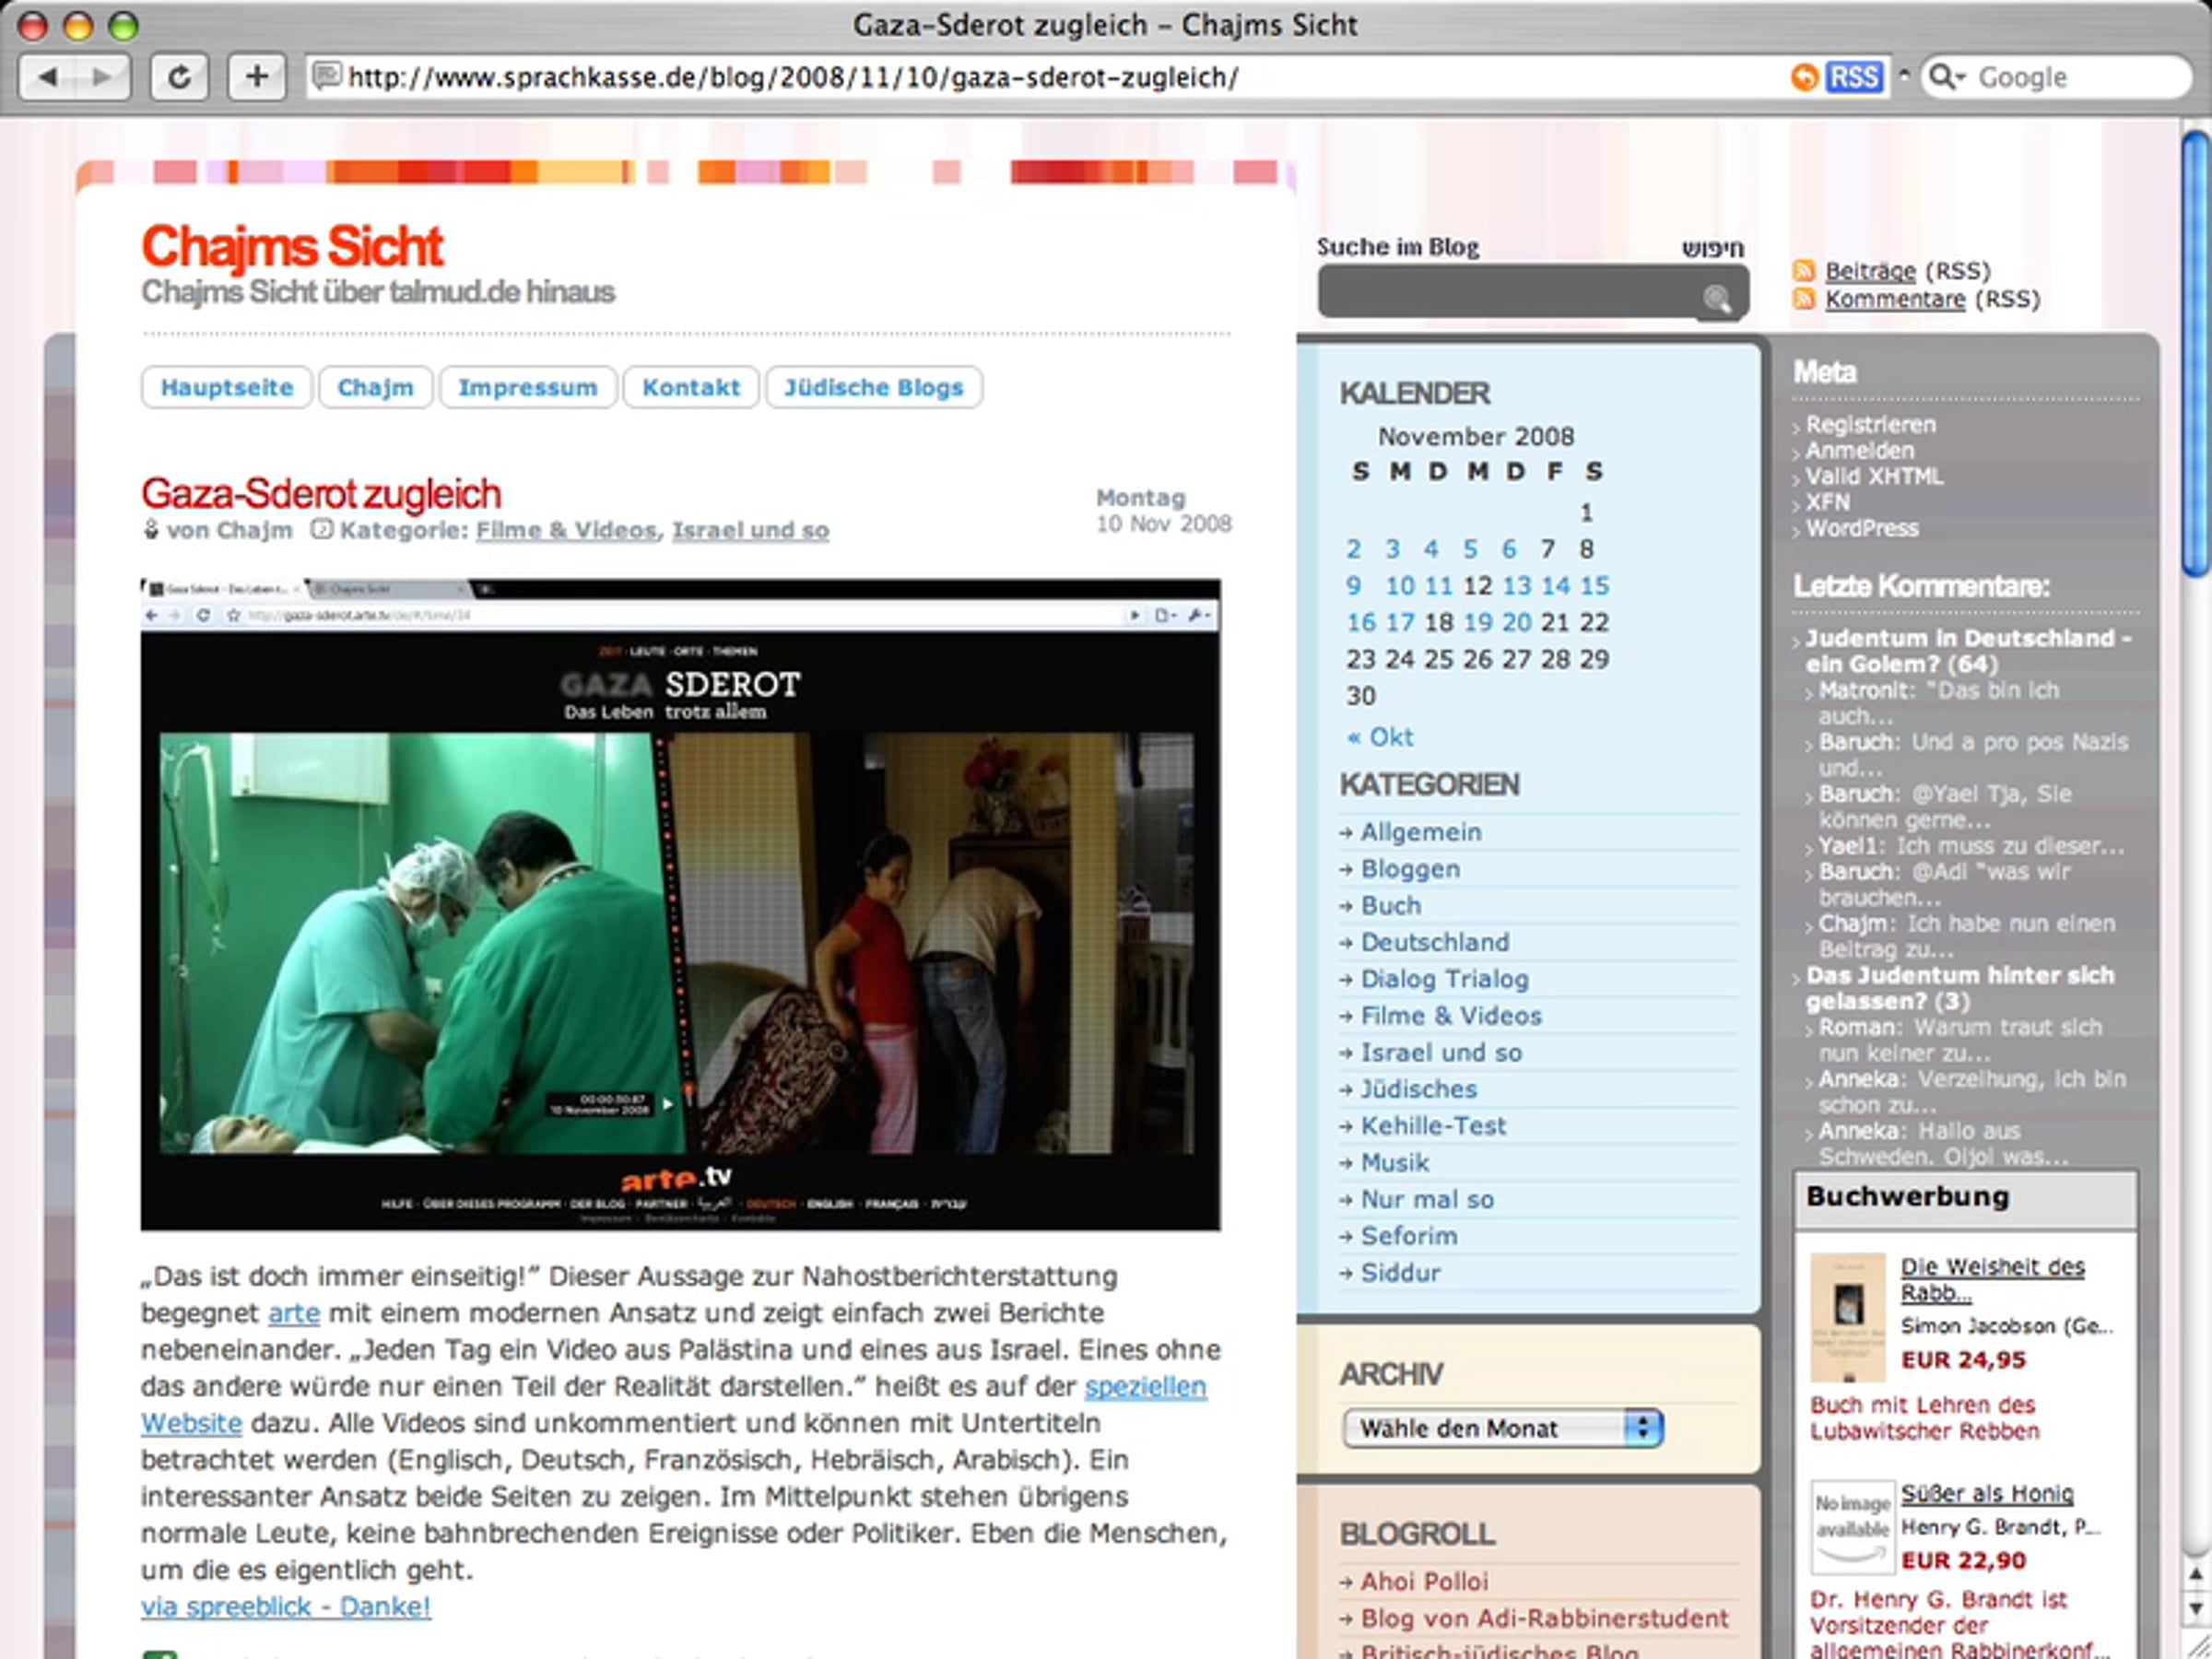
Task: Open the Google search magnifier dropdown
Action: pyautogui.click(x=1946, y=77)
